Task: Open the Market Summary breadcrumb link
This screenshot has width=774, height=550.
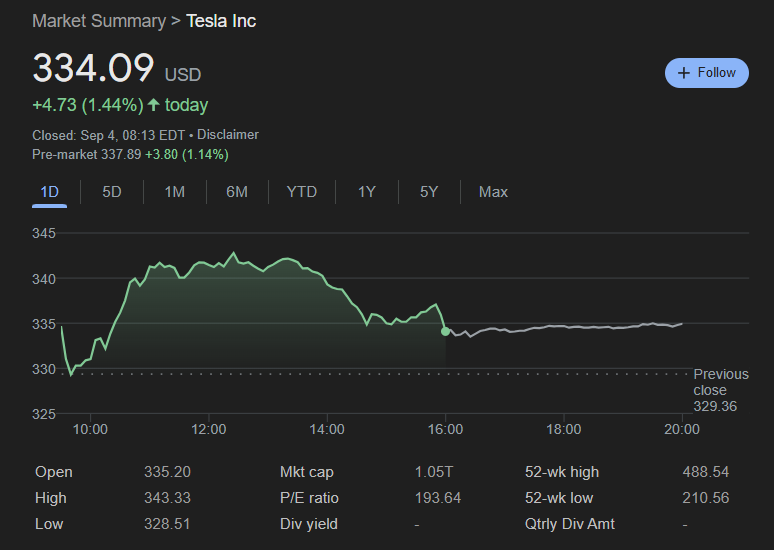Action: 99,21
